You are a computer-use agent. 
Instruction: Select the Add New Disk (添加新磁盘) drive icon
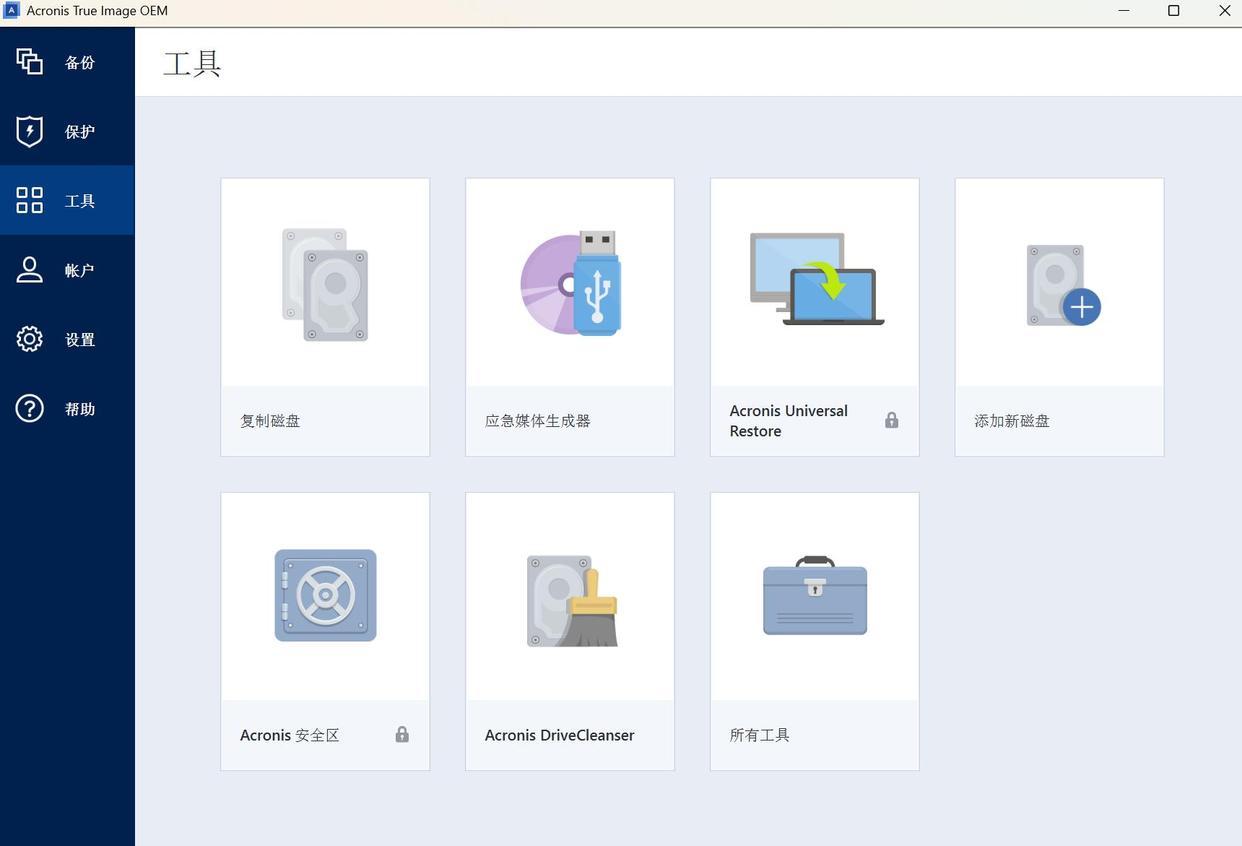1062,286
